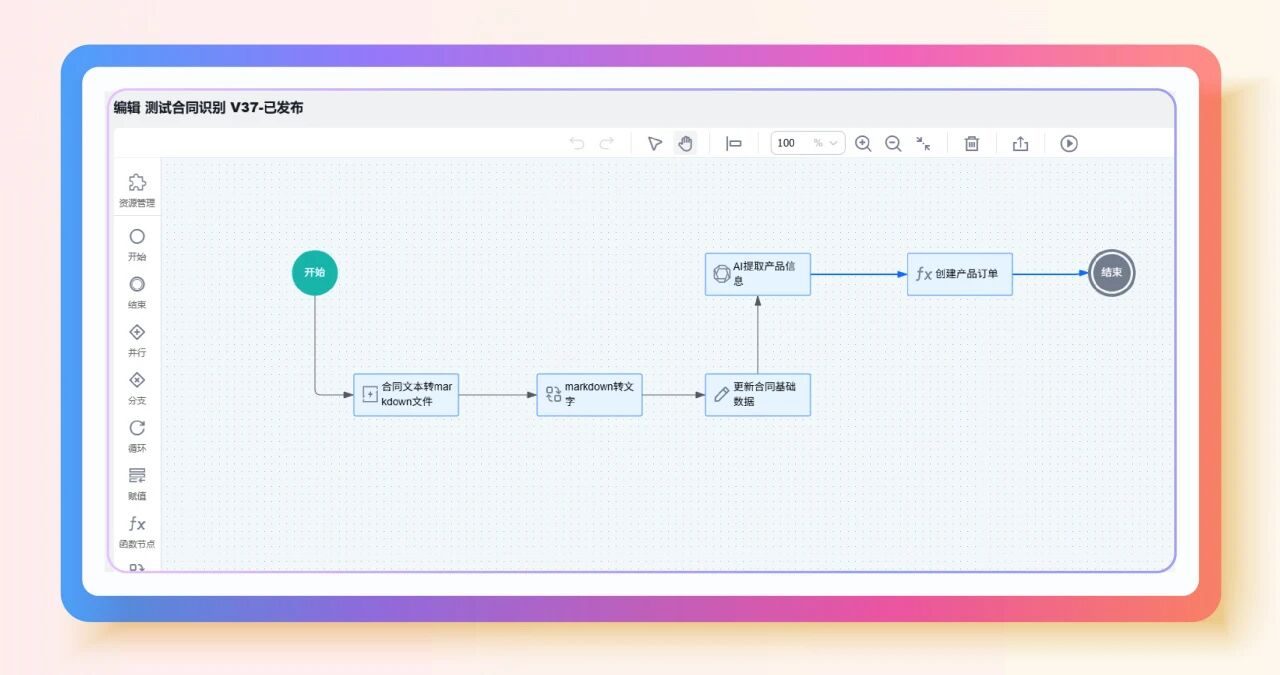
Task: Select the 循环 loop node icon
Action: click(x=137, y=429)
